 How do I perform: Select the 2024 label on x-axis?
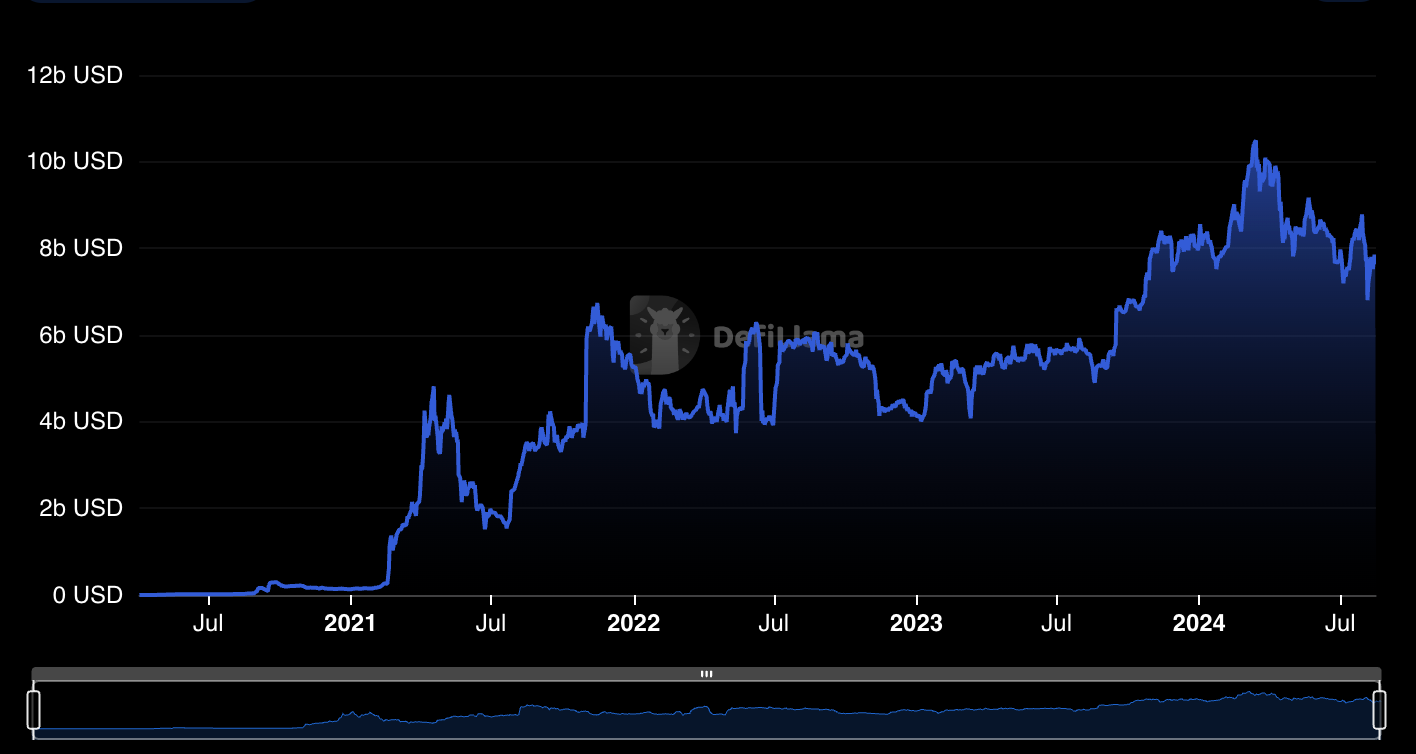pyautogui.click(x=1198, y=624)
